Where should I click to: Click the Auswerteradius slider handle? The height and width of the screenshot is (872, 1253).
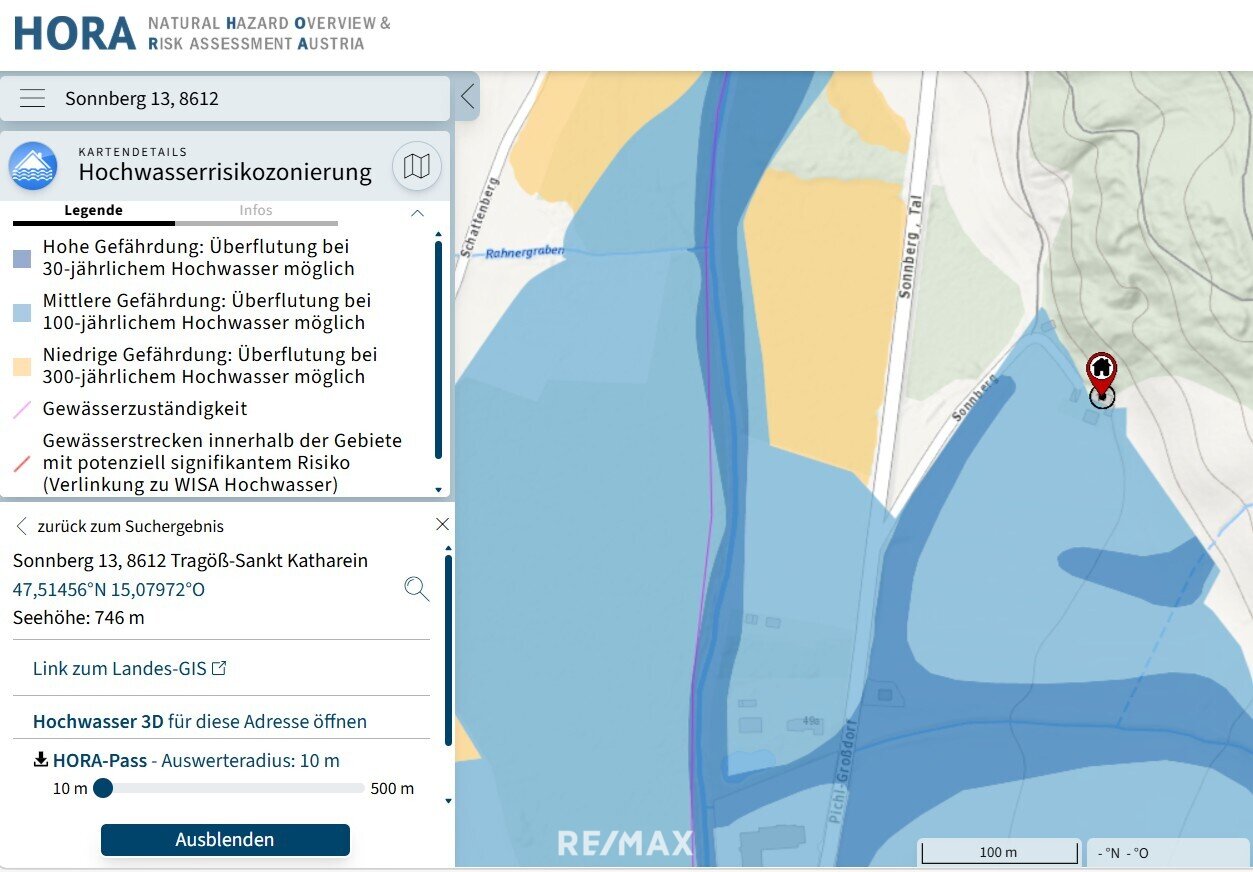[103, 788]
